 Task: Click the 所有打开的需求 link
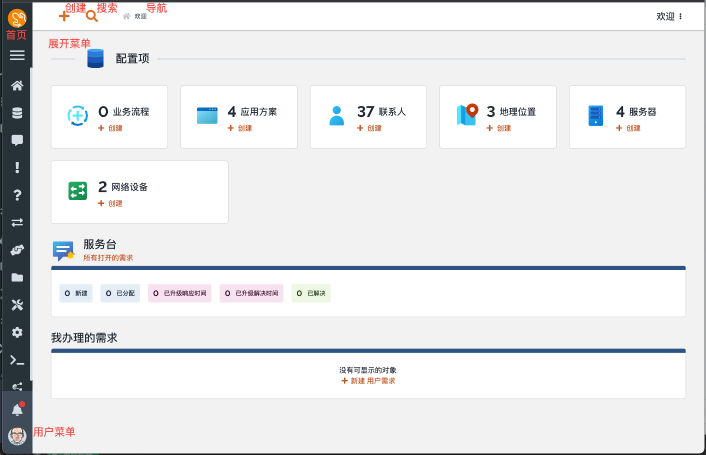108,257
